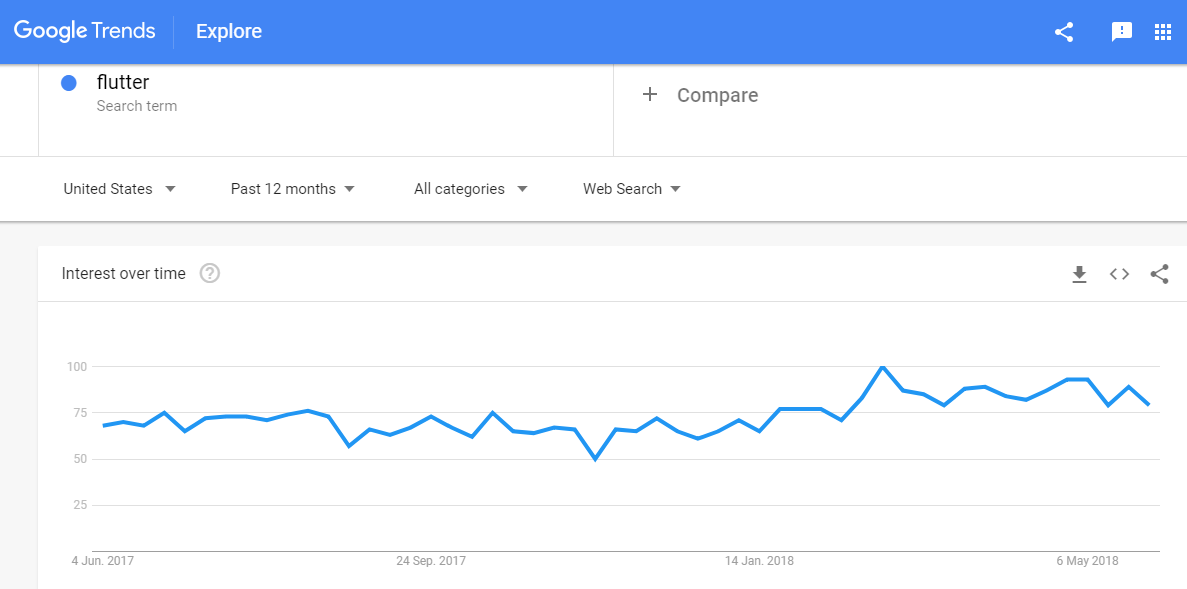1187x589 pixels.
Task: Click the Google Trends logo
Action: coord(85,31)
